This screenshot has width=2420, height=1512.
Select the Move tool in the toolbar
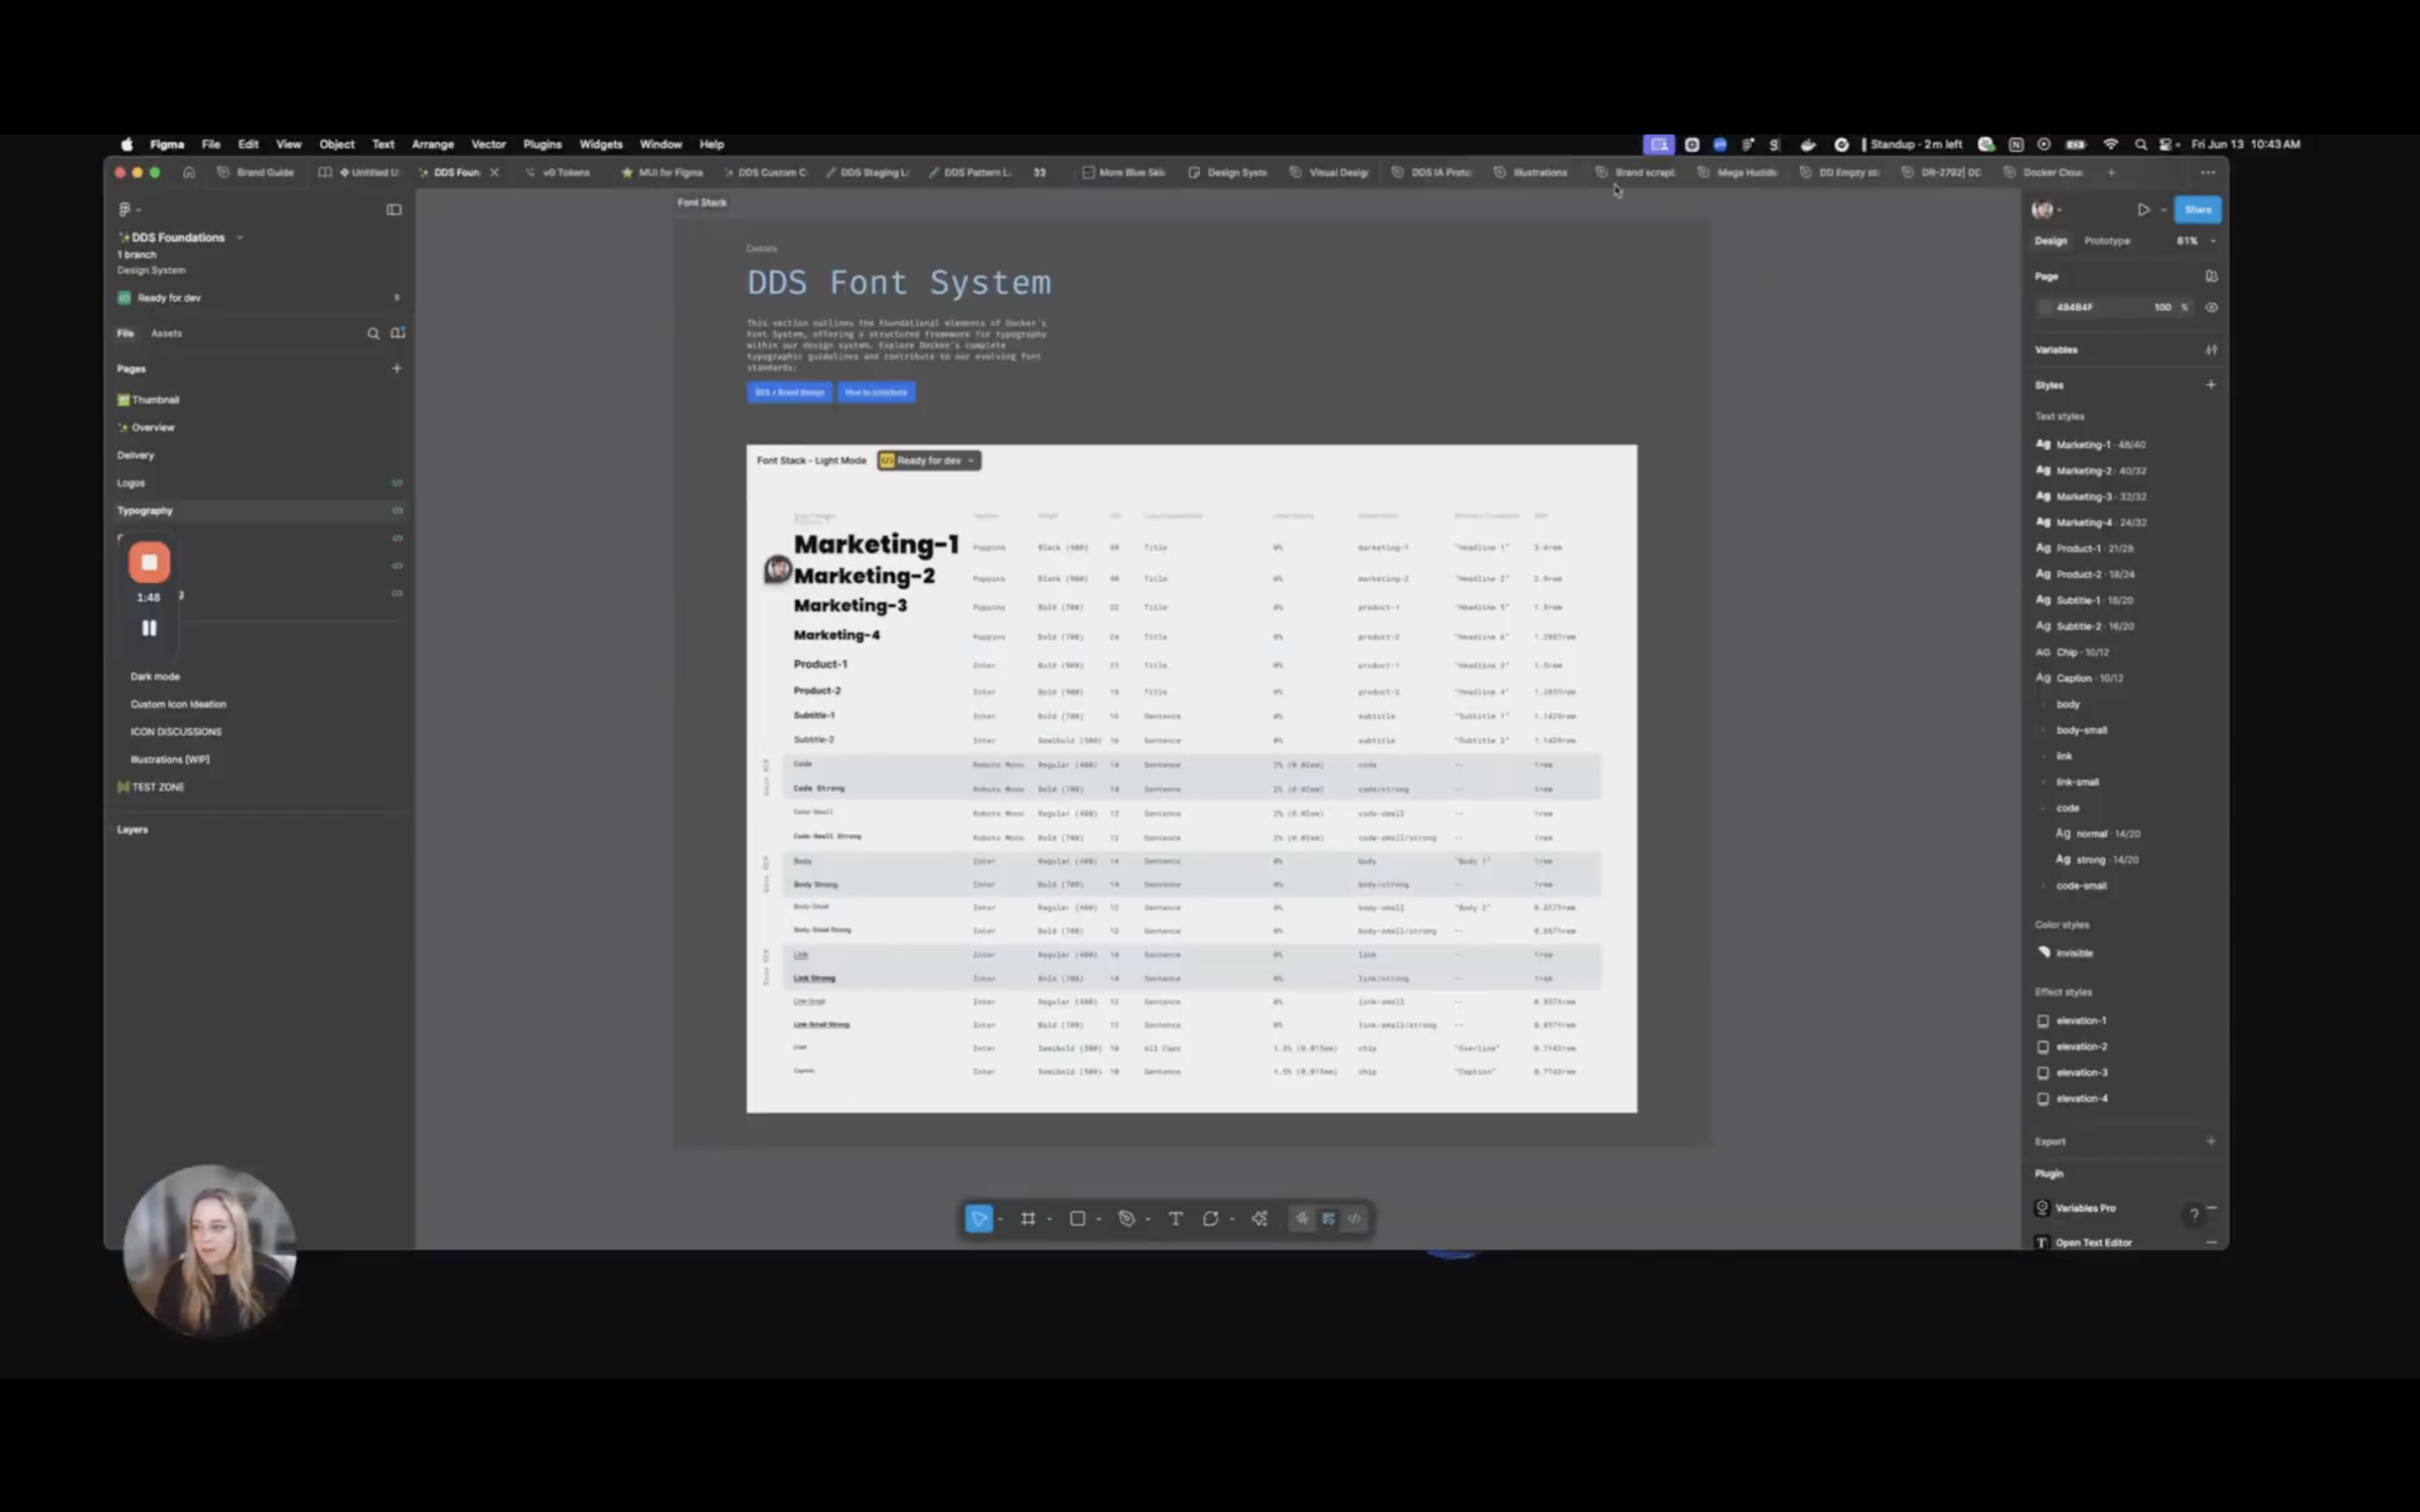[x=981, y=1218]
